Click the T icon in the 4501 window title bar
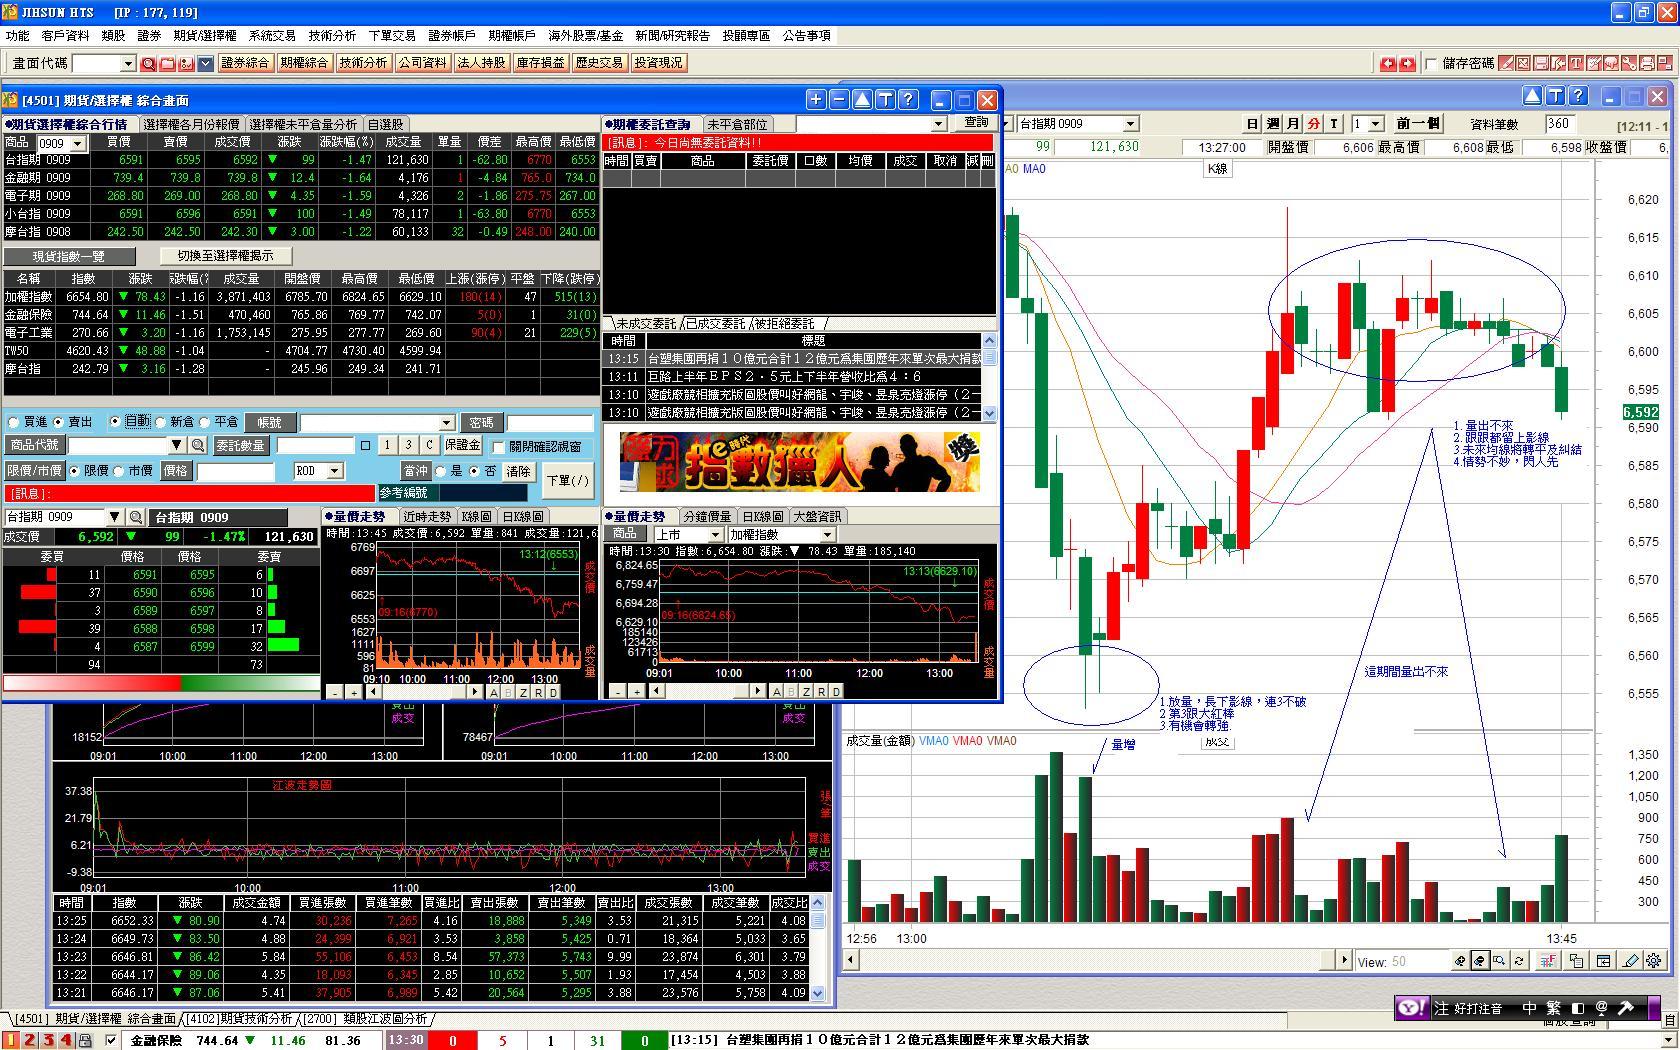The image size is (1680, 1050). (885, 99)
